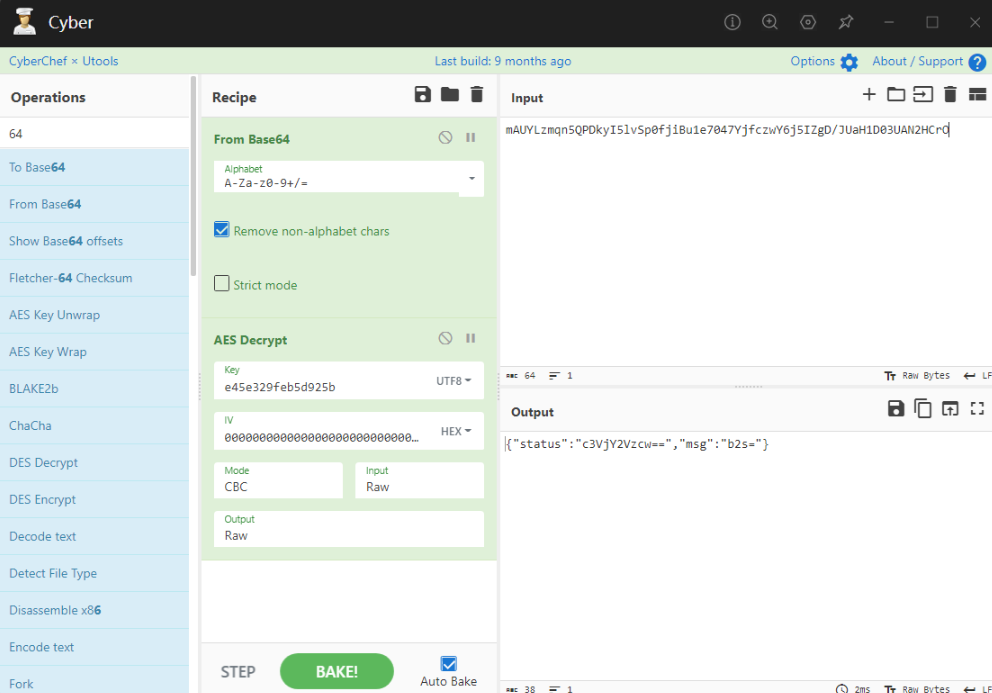Change IV format from HEX
992x693 pixels.
click(456, 431)
